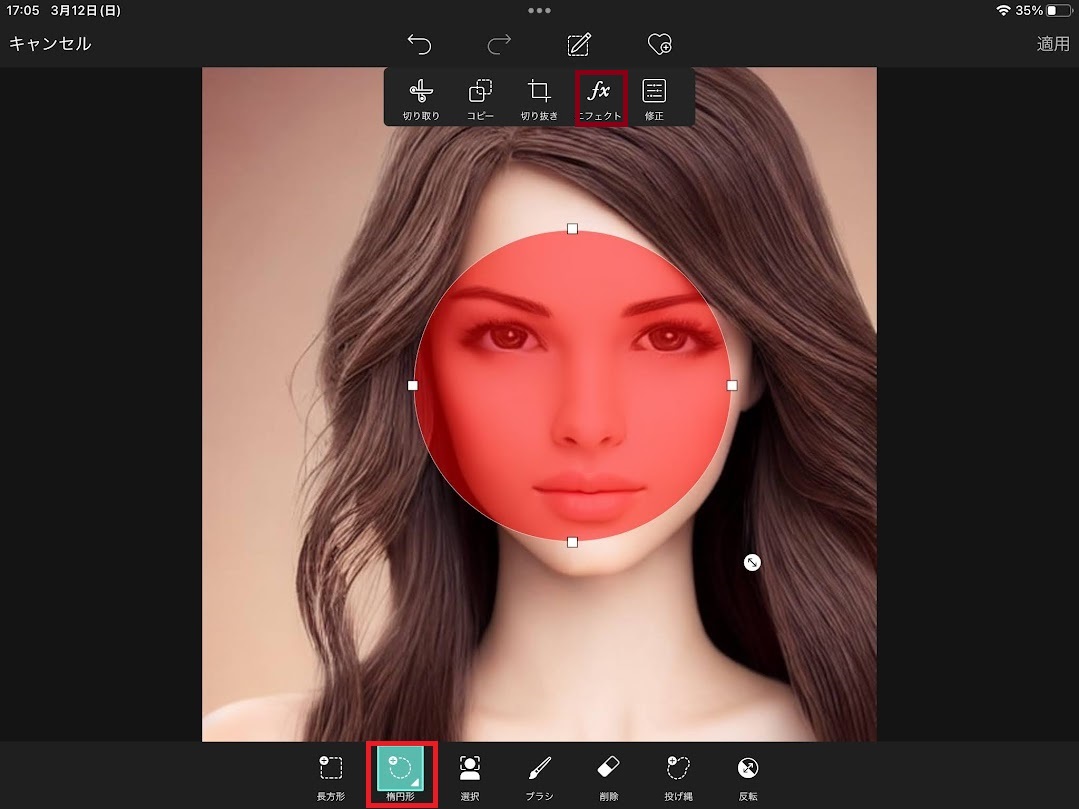Activate the 選択 person select tool
The image size is (1079, 809).
pyautogui.click(x=470, y=775)
